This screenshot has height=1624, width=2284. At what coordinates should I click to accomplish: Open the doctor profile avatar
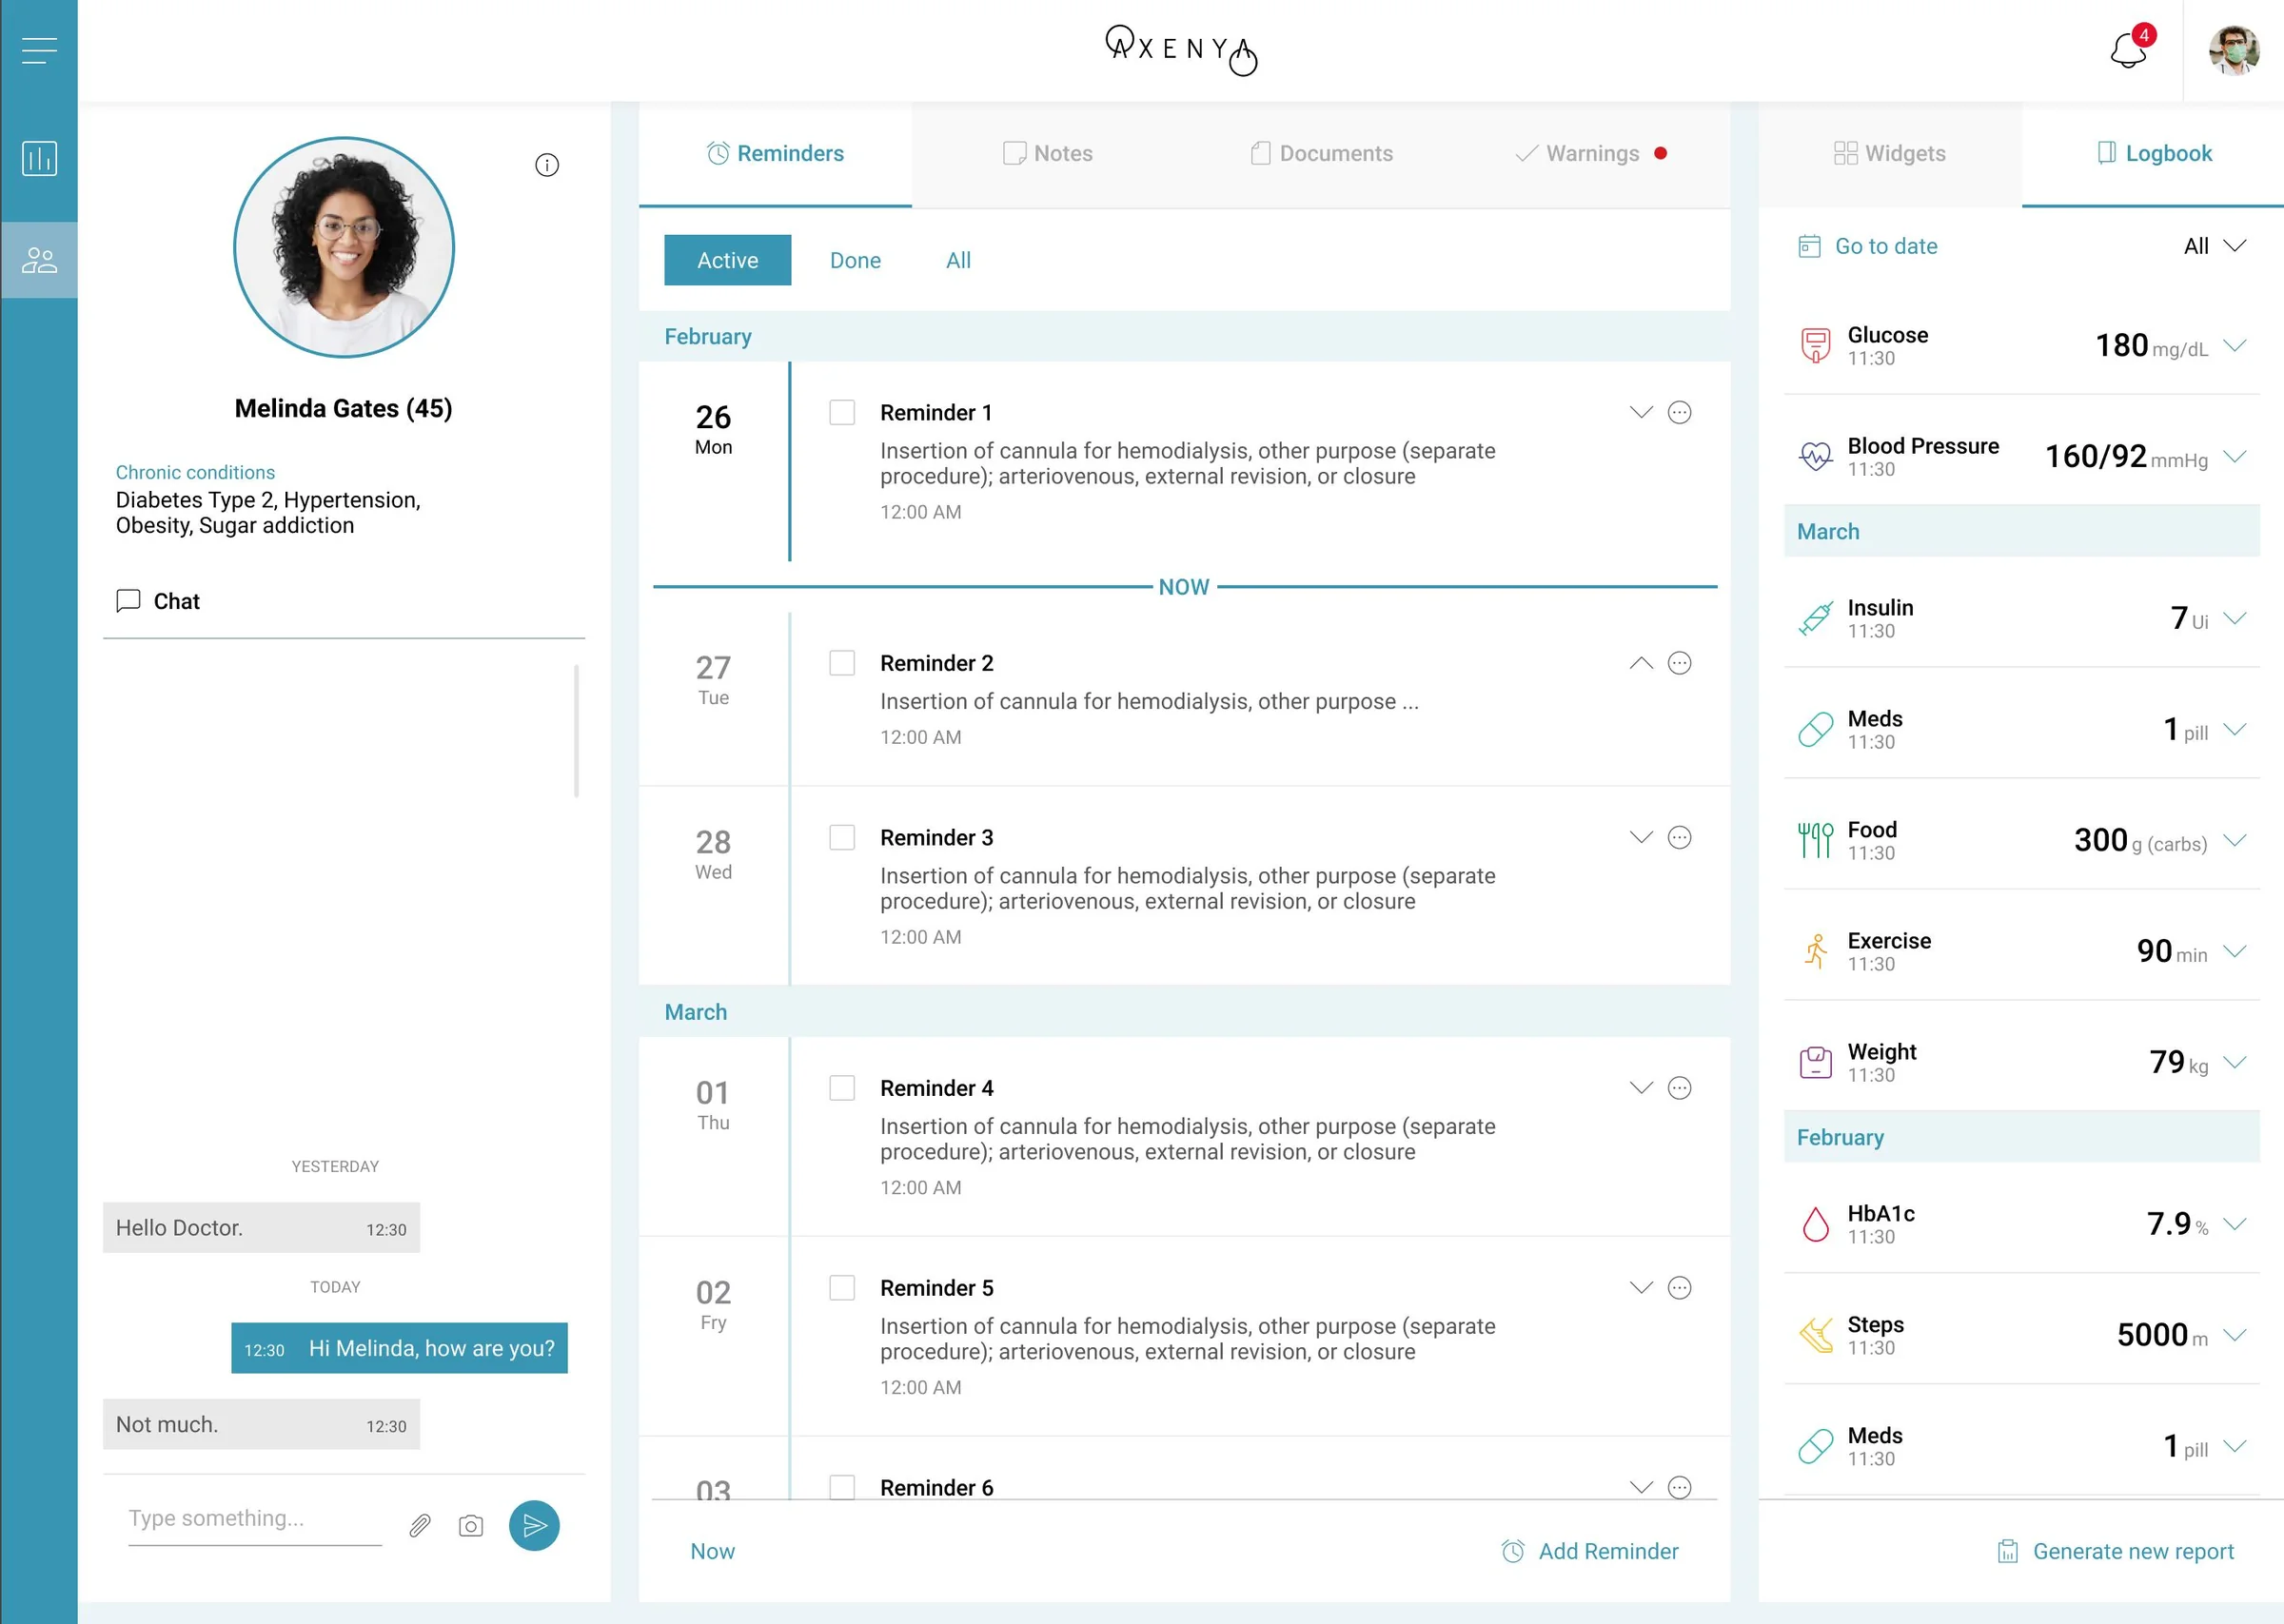click(2233, 50)
